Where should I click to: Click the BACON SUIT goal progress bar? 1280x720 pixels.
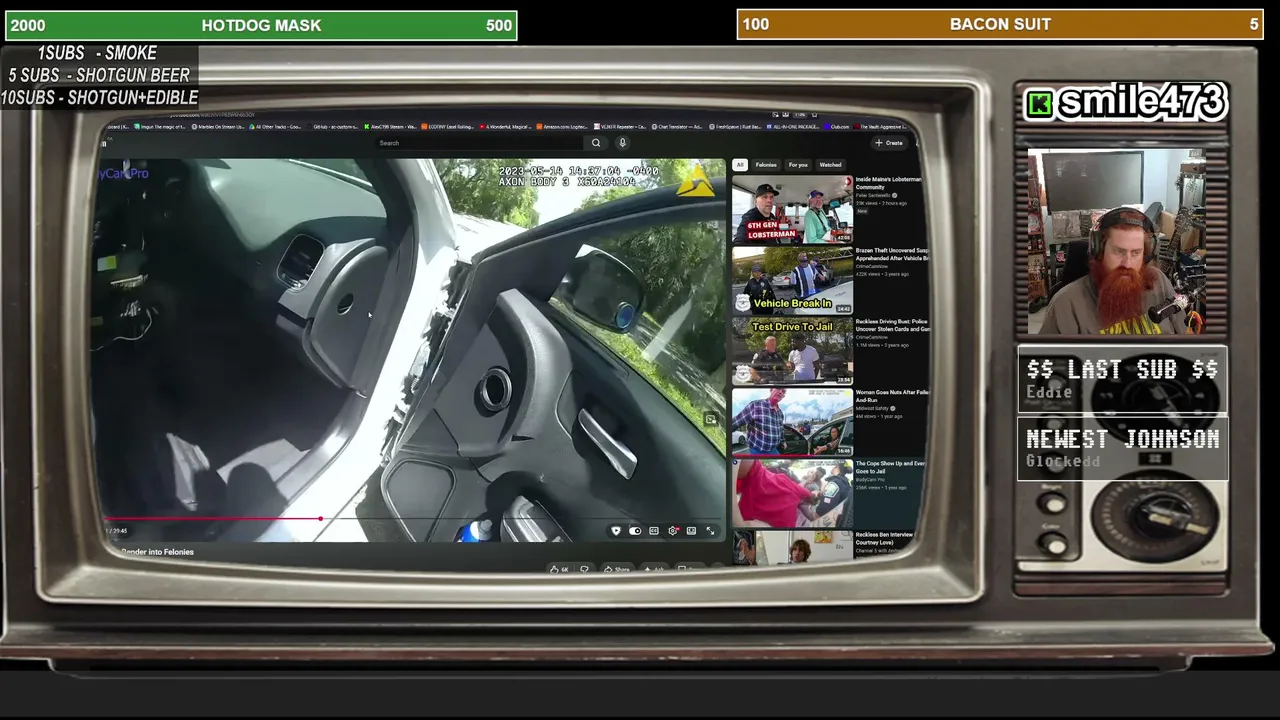pyautogui.click(x=1000, y=24)
